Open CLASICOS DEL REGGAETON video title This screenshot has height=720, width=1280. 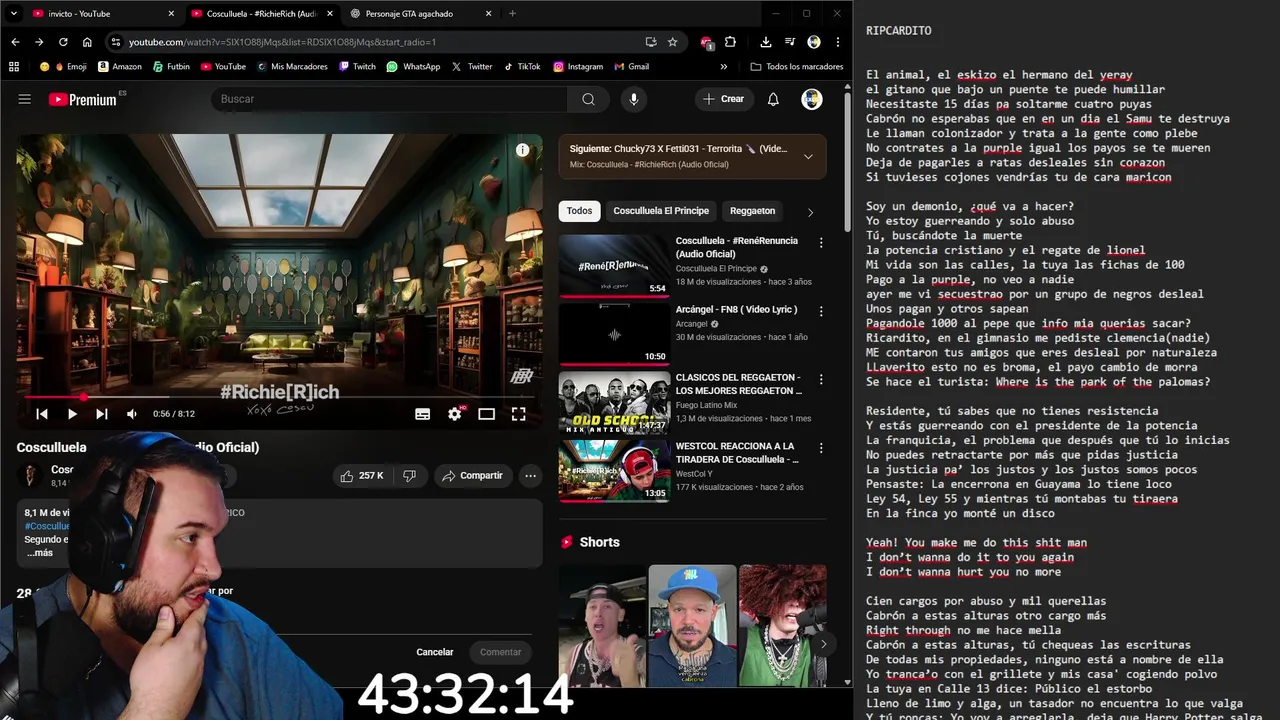739,384
